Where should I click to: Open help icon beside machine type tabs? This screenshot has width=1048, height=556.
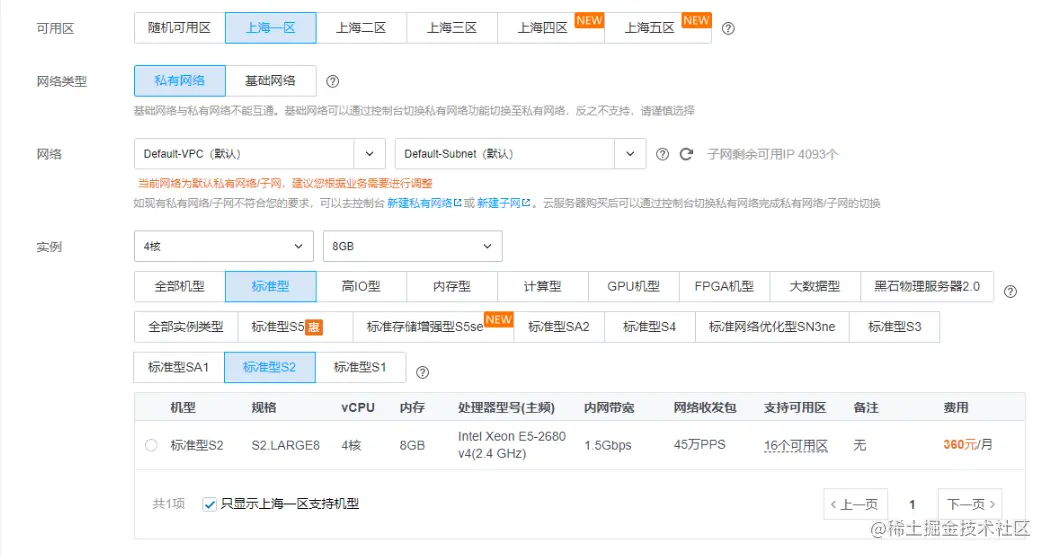1011,291
